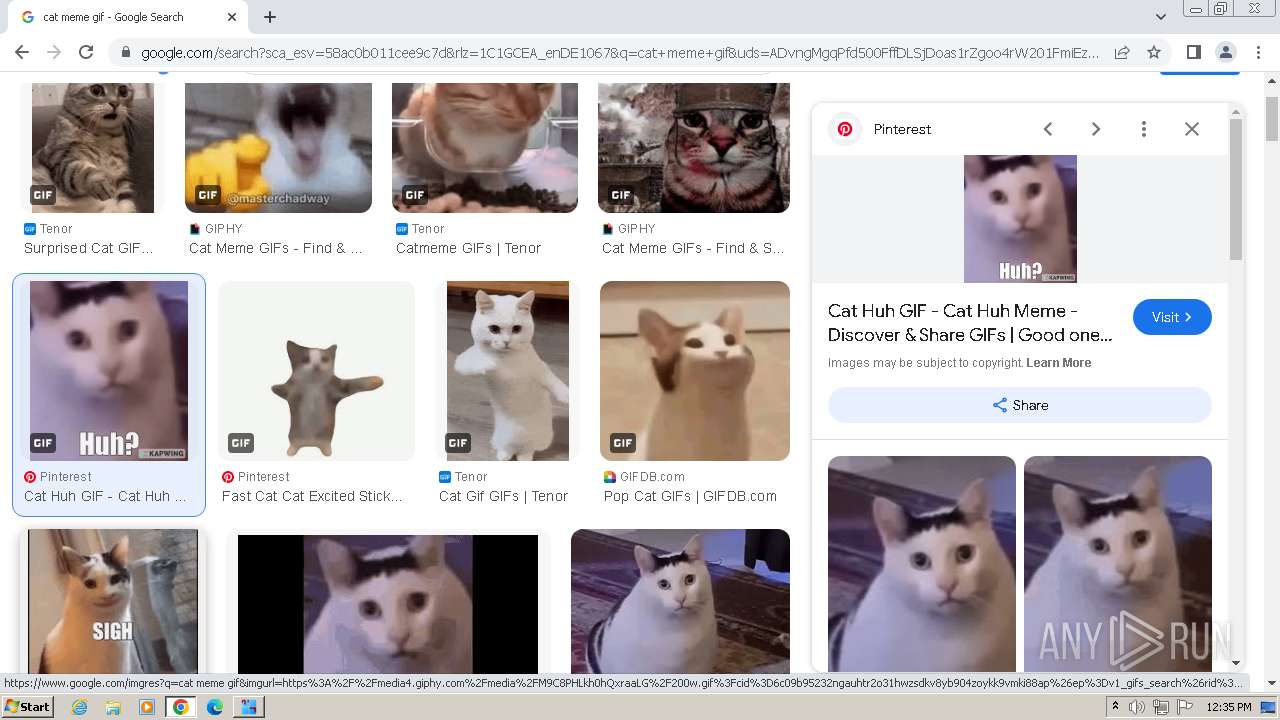
Task: Visit the Pinterest source page
Action: pyautogui.click(x=1172, y=317)
